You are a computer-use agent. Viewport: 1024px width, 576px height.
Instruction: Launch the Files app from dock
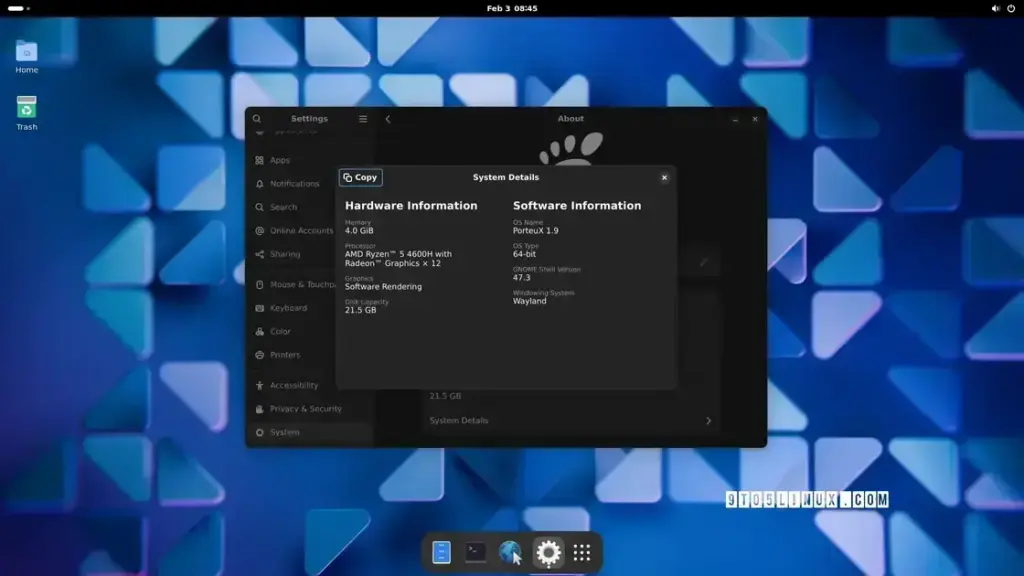tap(441, 552)
